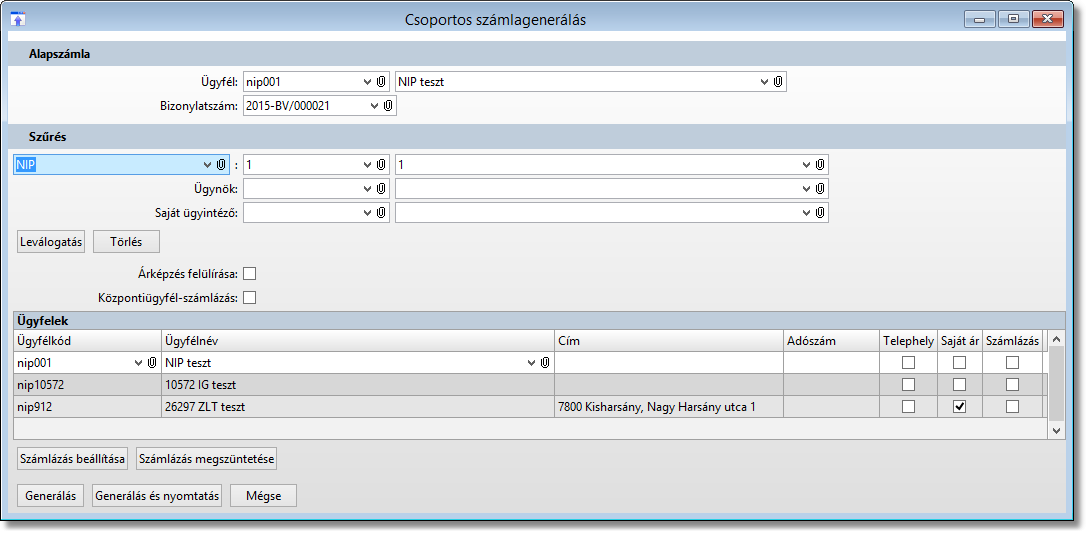Click the Adószám column header

click(x=831, y=341)
